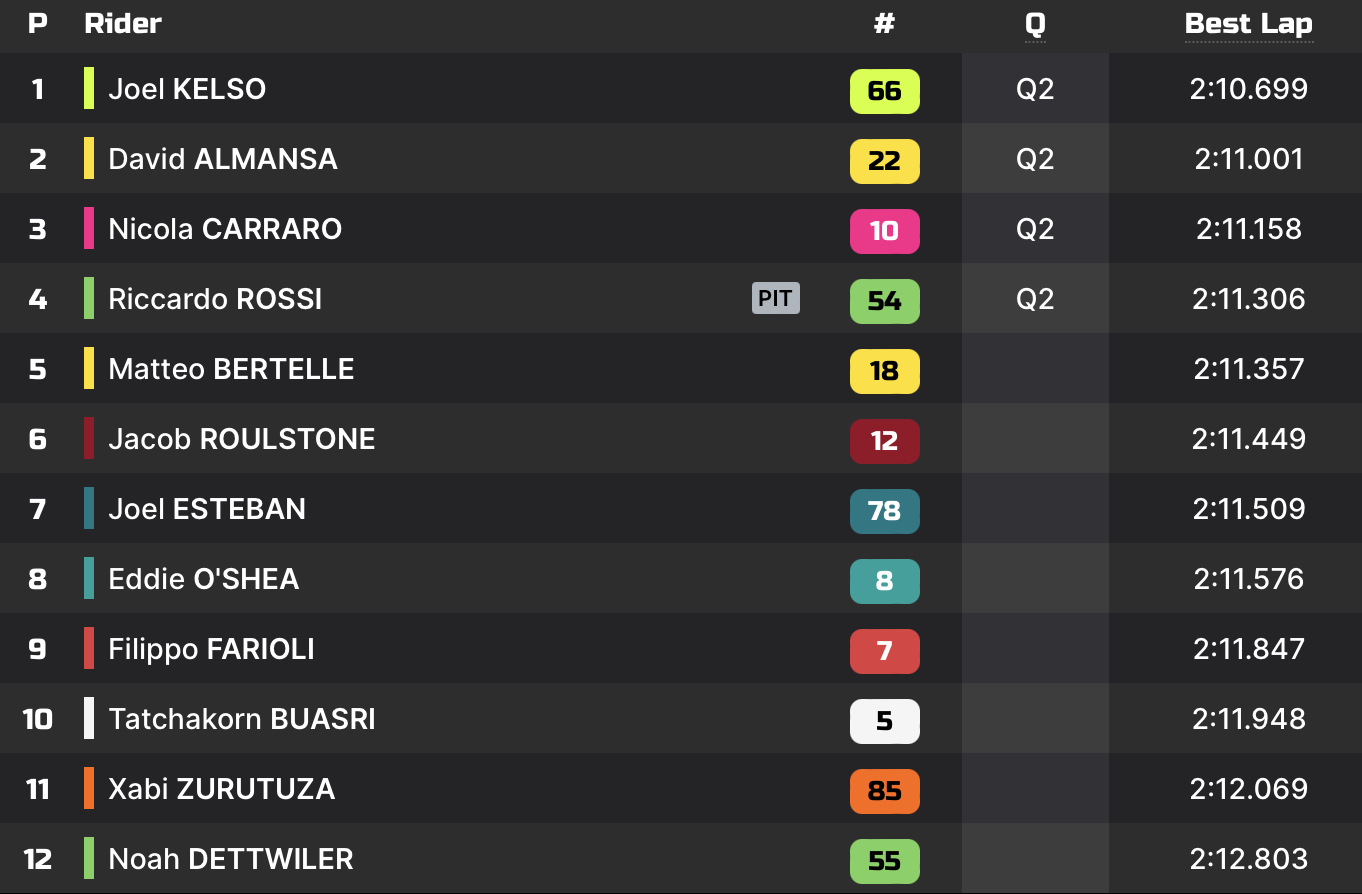Click Tatchakorn Buasri's white number 5 badge
Screen dimensions: 1362x894
(x=884, y=721)
